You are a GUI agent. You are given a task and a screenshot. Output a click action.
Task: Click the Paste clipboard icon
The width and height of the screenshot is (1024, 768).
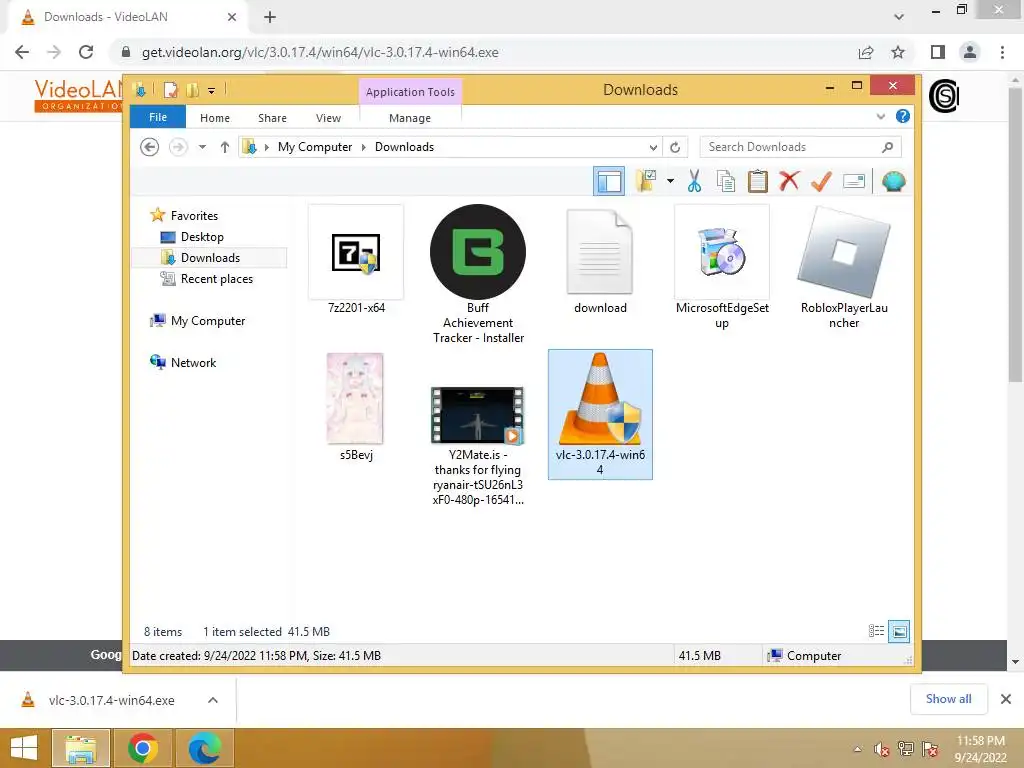point(758,182)
